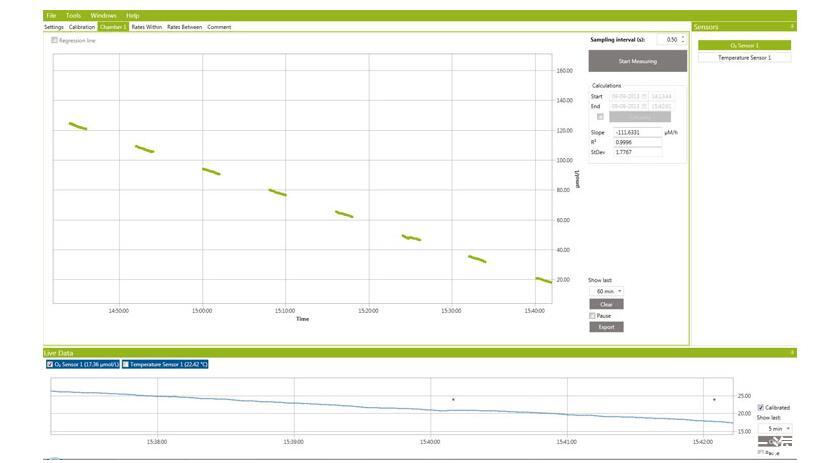This screenshot has width=834, height=463.
Task: Select Temperature Sensor 1 in Sensors panel
Action: point(744,58)
